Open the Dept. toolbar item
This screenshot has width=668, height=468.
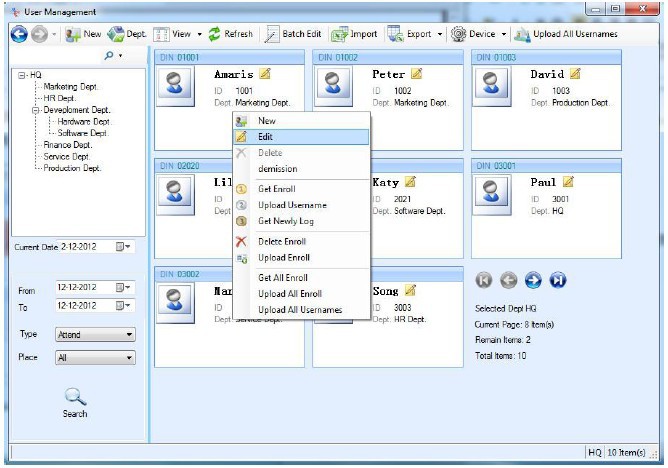(127, 34)
